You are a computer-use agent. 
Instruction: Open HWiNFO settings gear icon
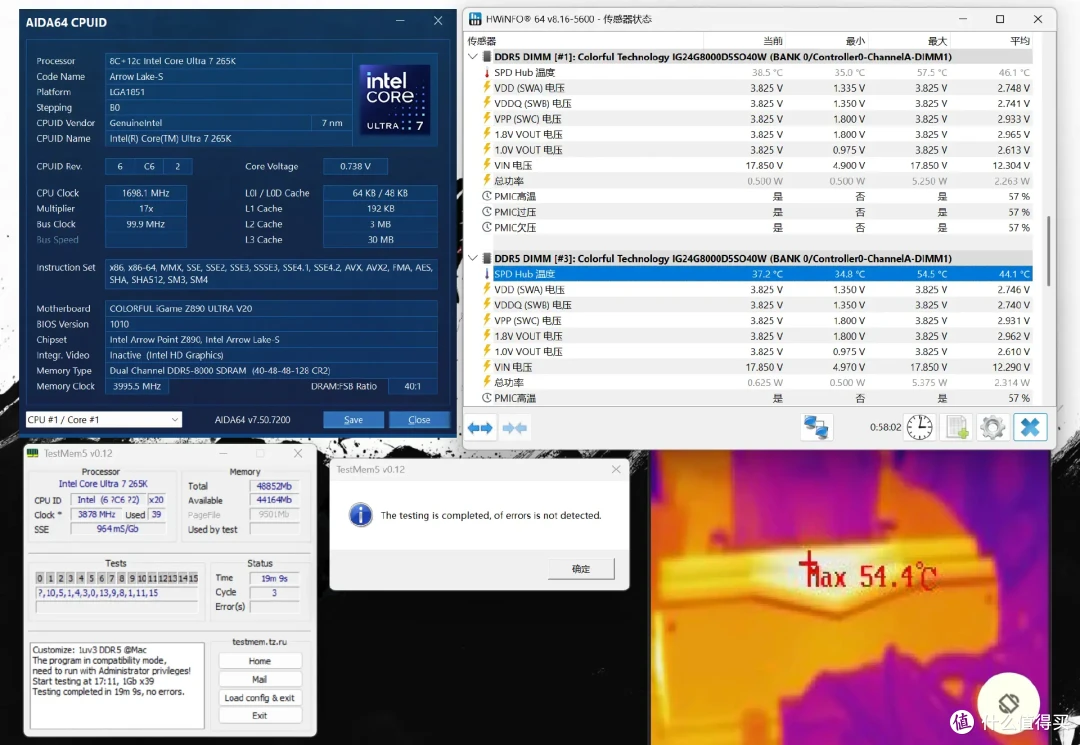(x=993, y=428)
